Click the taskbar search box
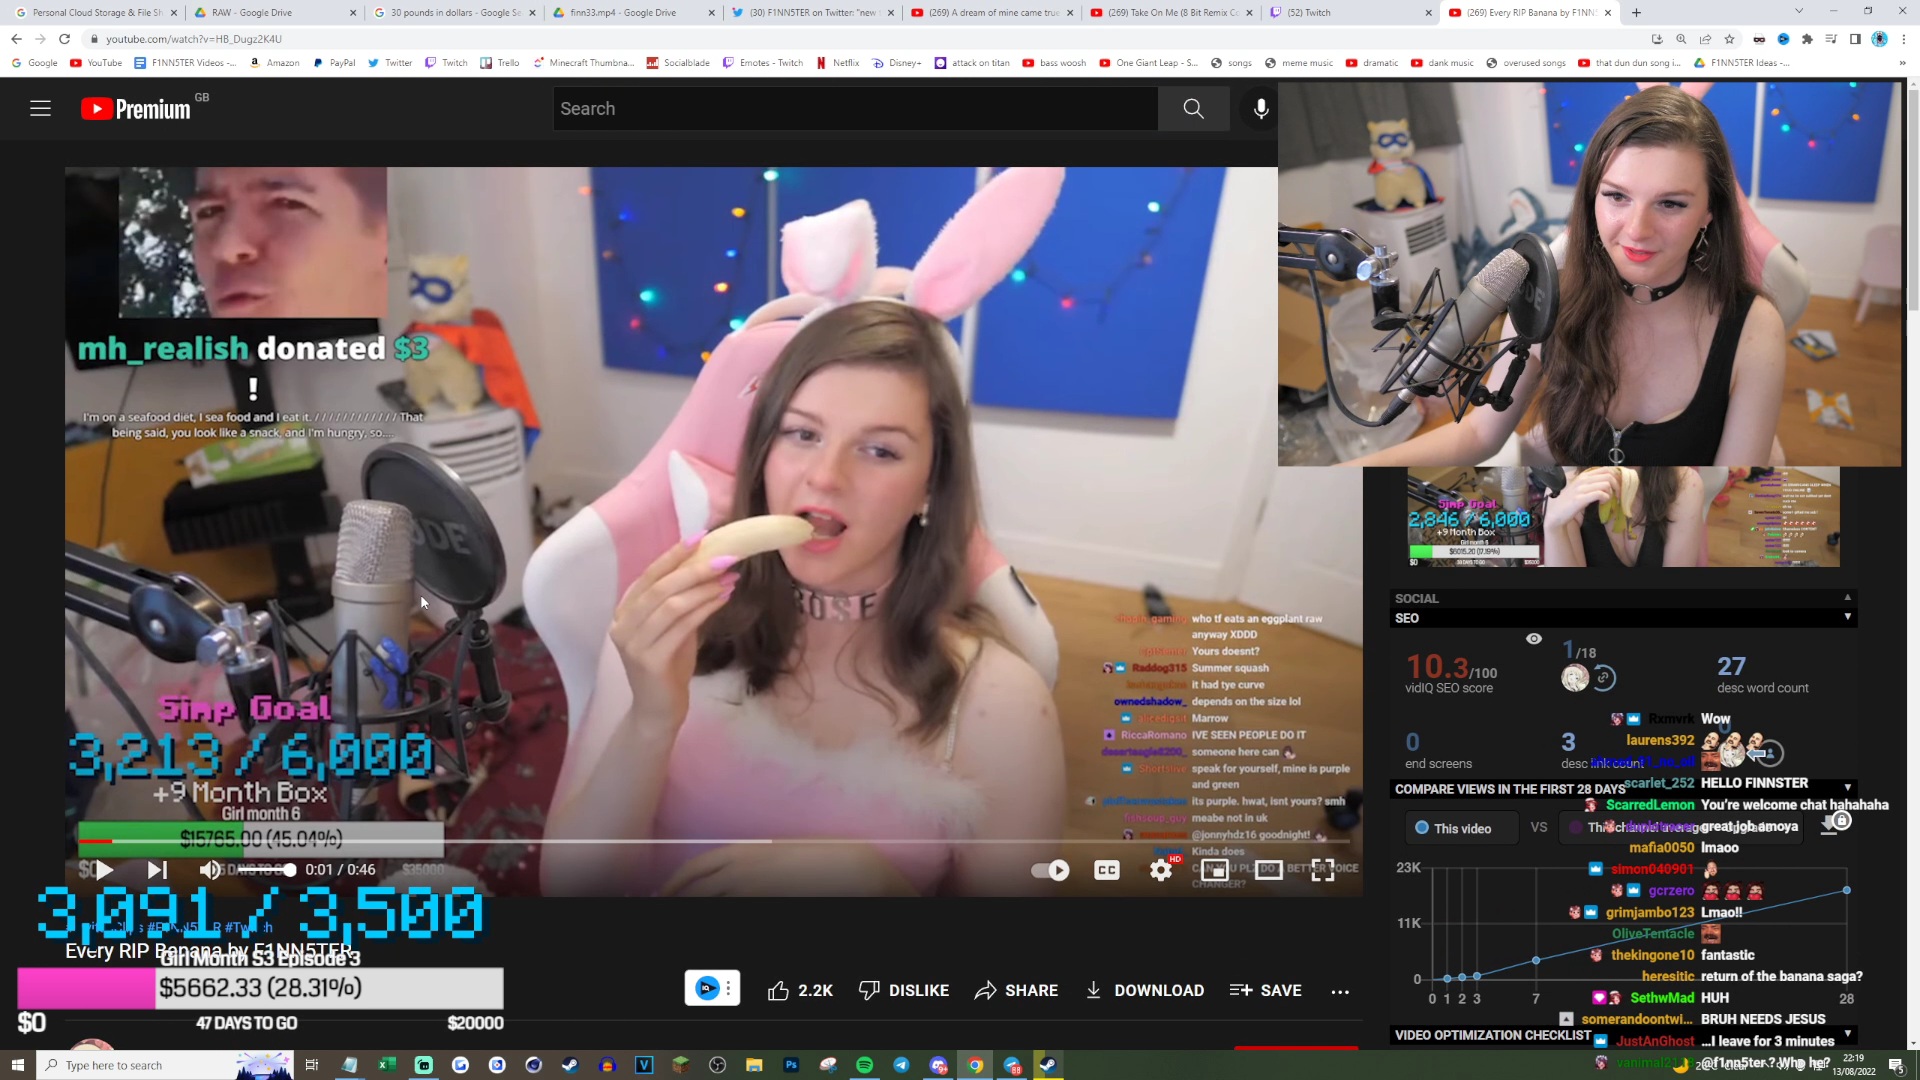 tap(165, 1065)
